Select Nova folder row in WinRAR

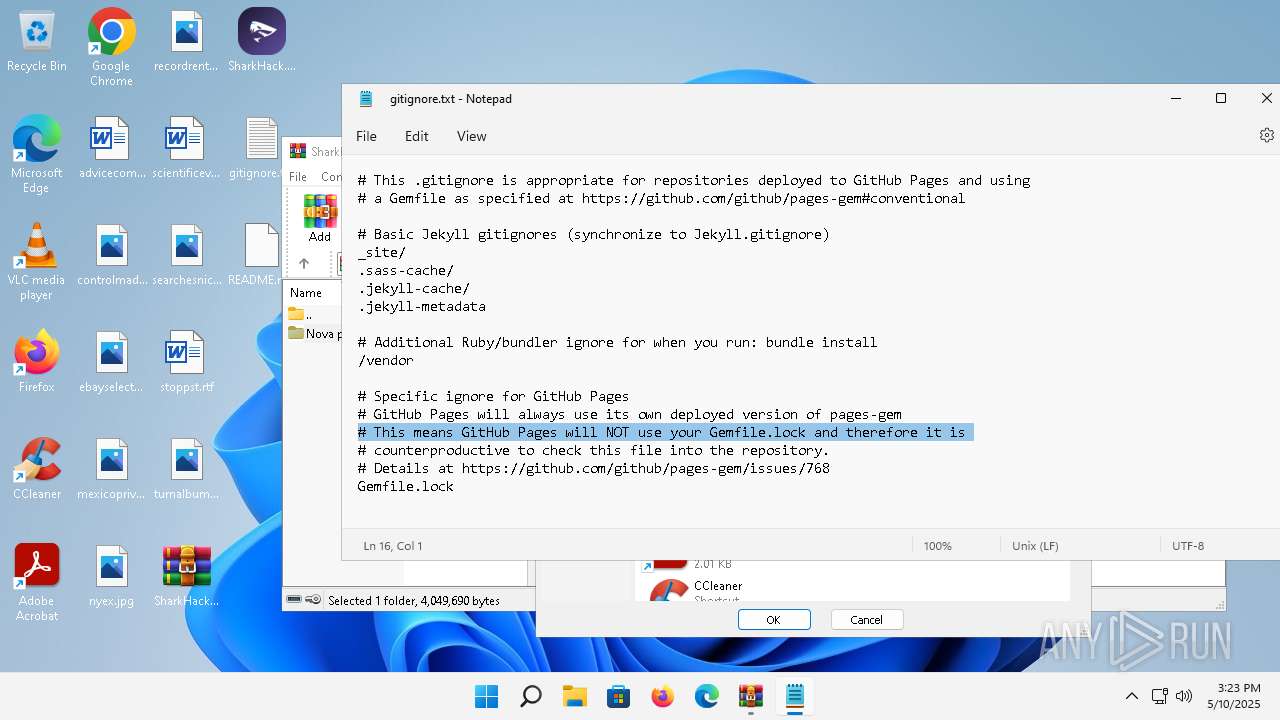[313, 333]
